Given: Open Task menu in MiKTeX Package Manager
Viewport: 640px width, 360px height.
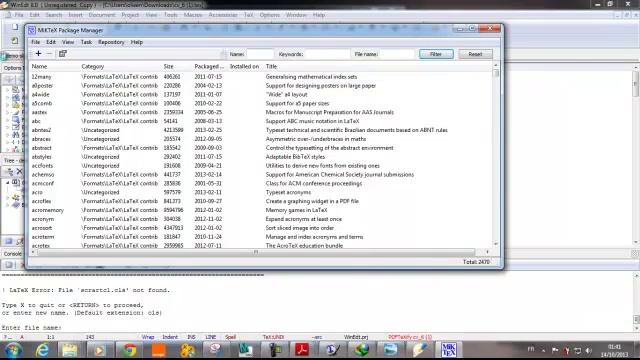Looking at the screenshot, I should click(x=86, y=42).
